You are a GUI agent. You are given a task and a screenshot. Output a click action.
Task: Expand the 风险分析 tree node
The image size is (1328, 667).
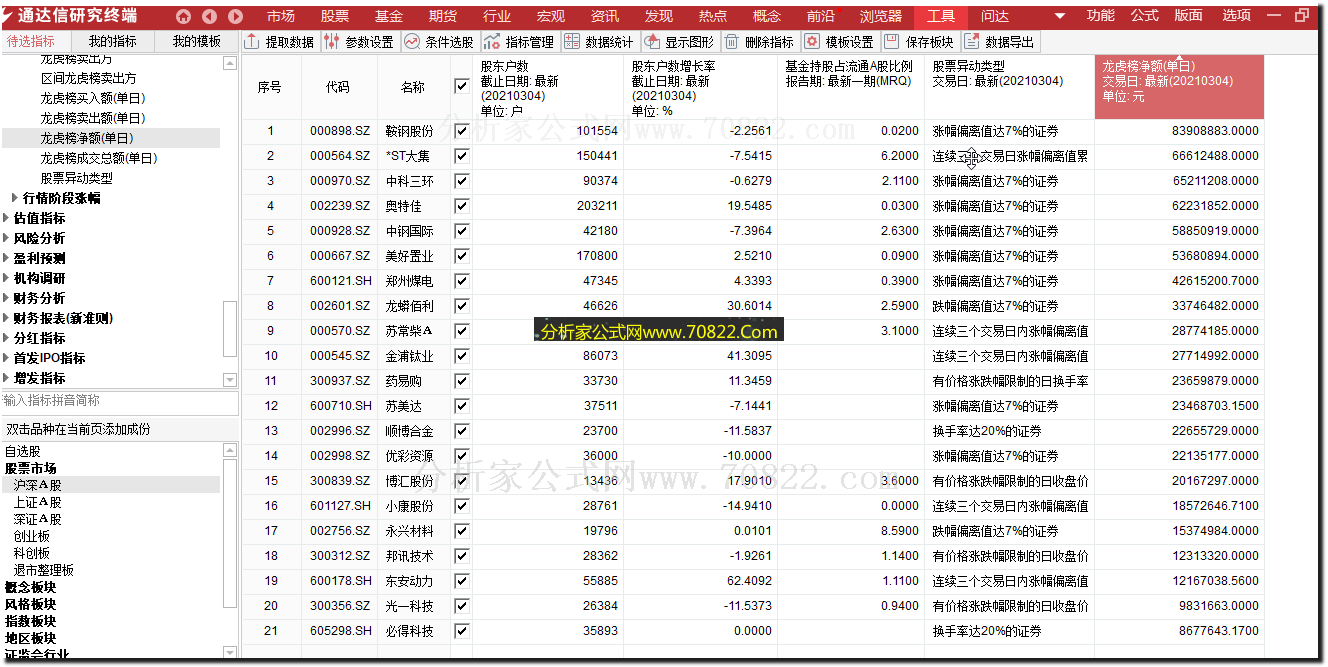(7, 238)
